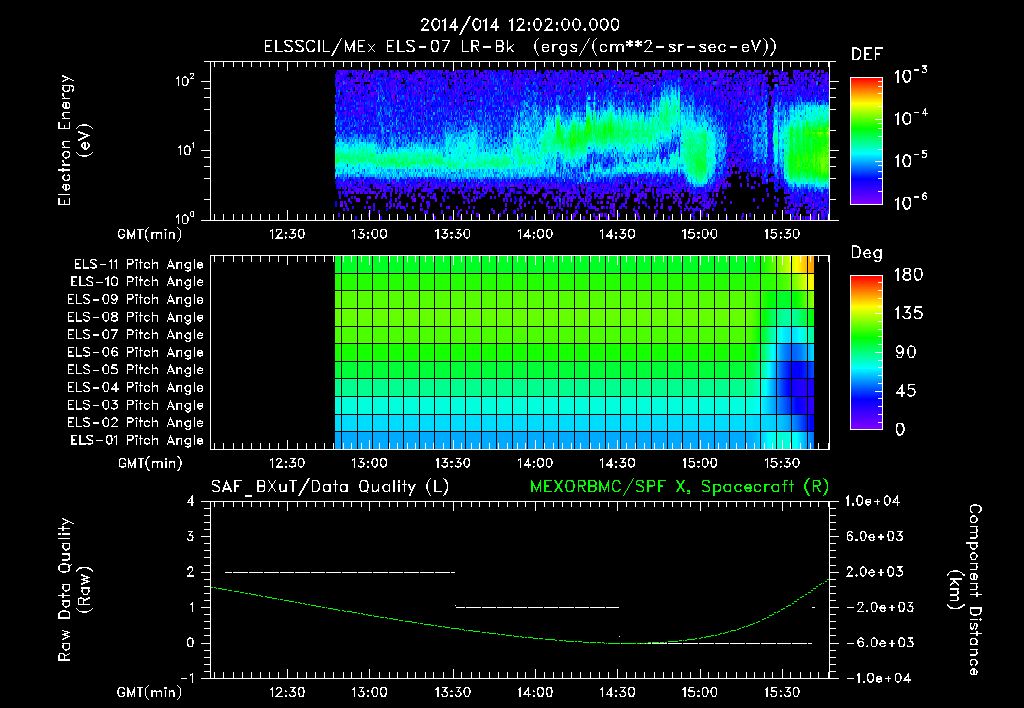Select the 'ELS-10 Pitch Angle' row label

[x=137, y=282]
